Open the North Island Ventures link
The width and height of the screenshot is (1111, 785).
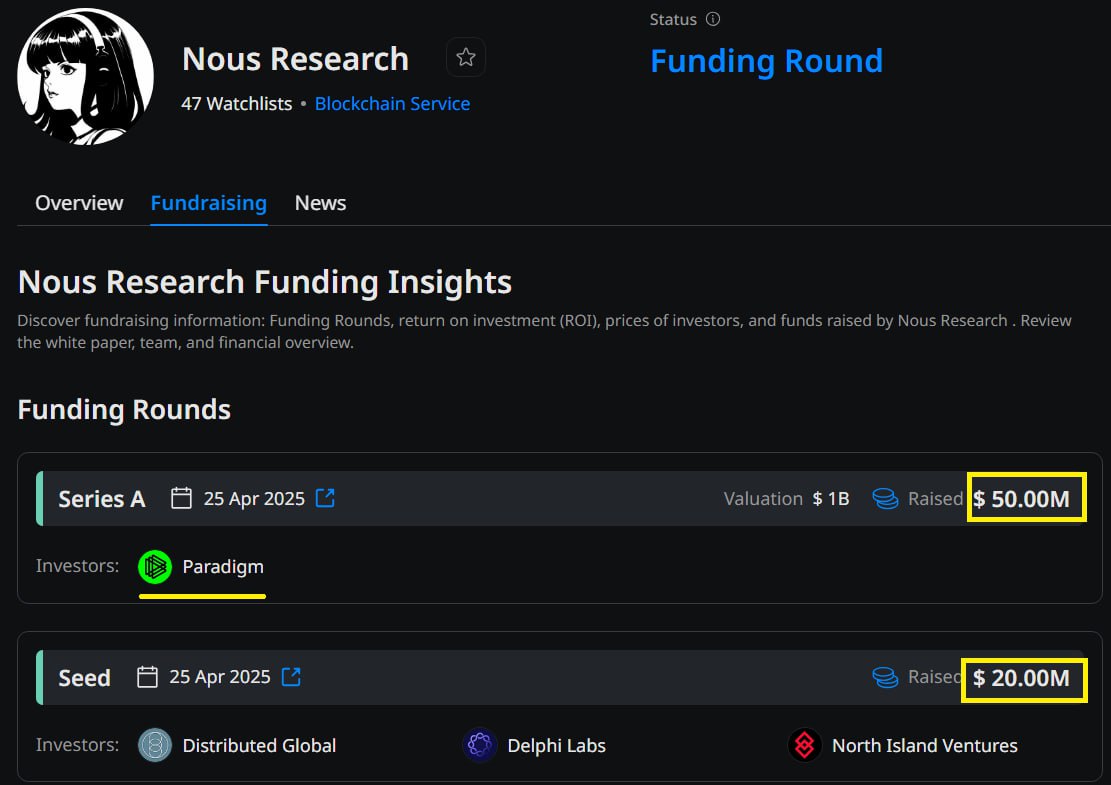click(x=924, y=746)
